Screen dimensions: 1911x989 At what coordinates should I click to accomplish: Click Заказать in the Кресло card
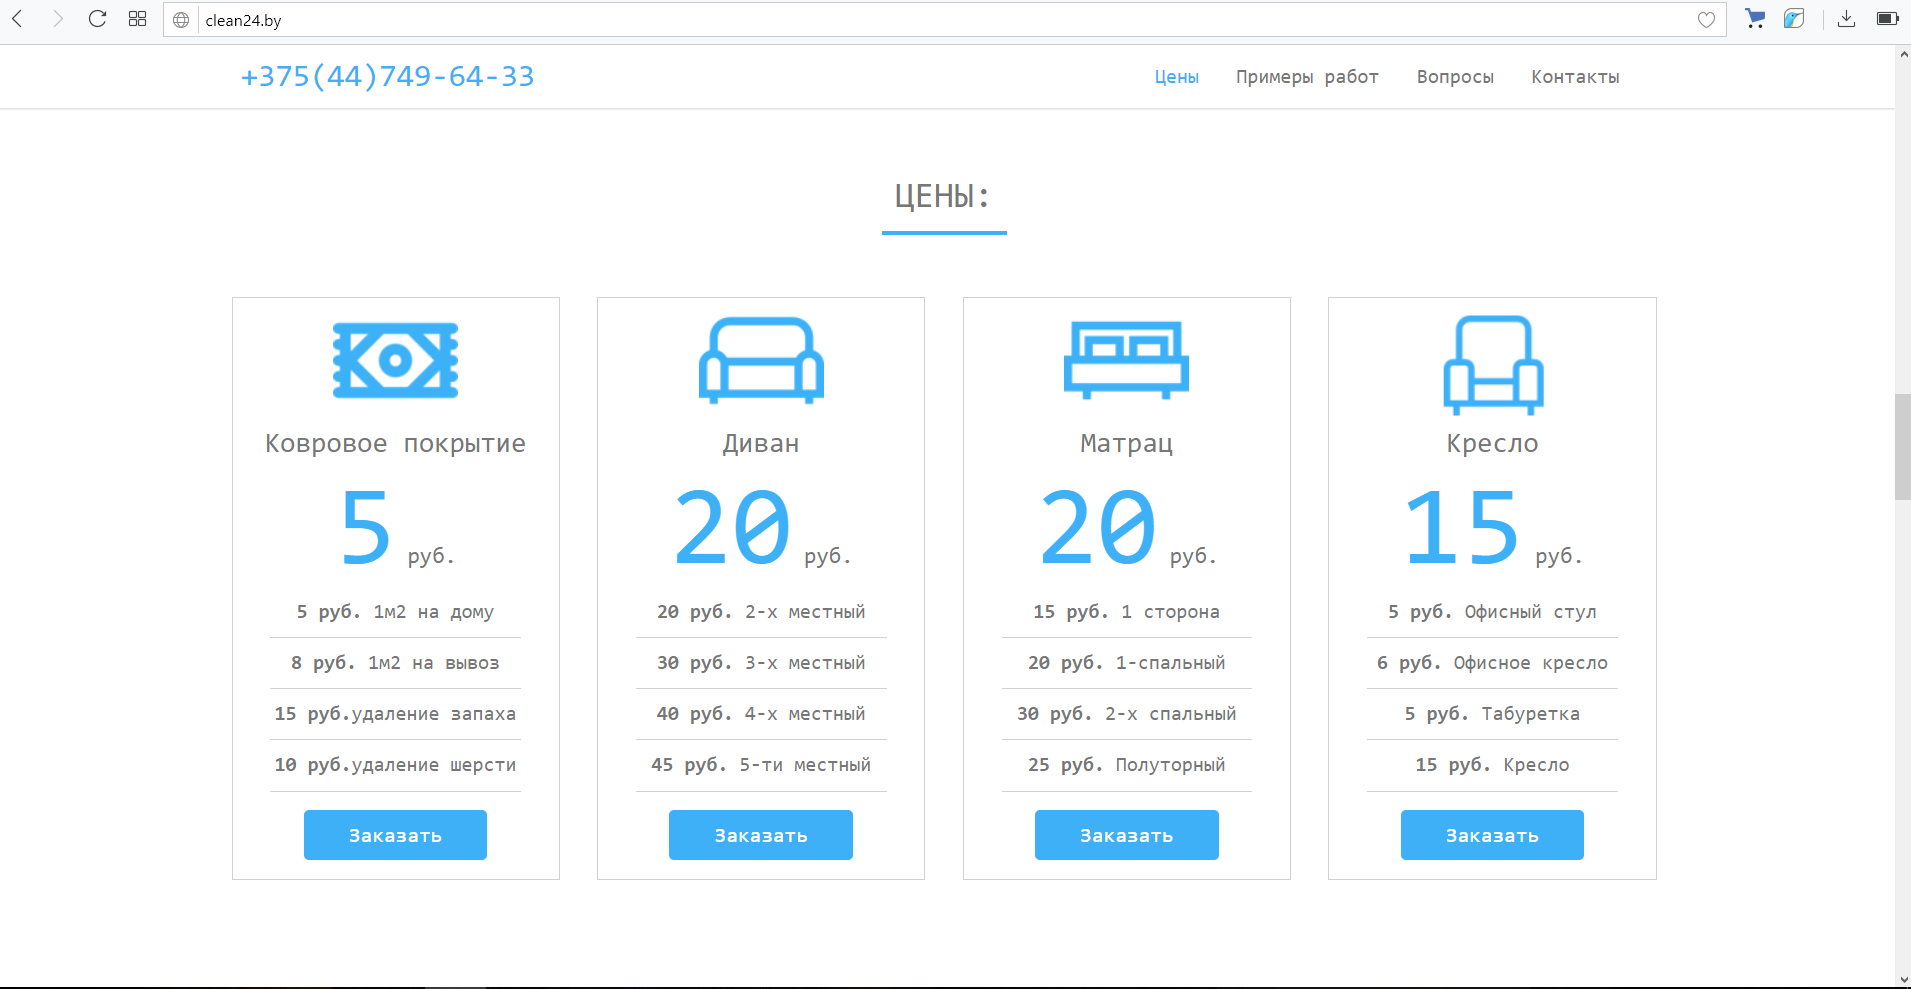1491,835
